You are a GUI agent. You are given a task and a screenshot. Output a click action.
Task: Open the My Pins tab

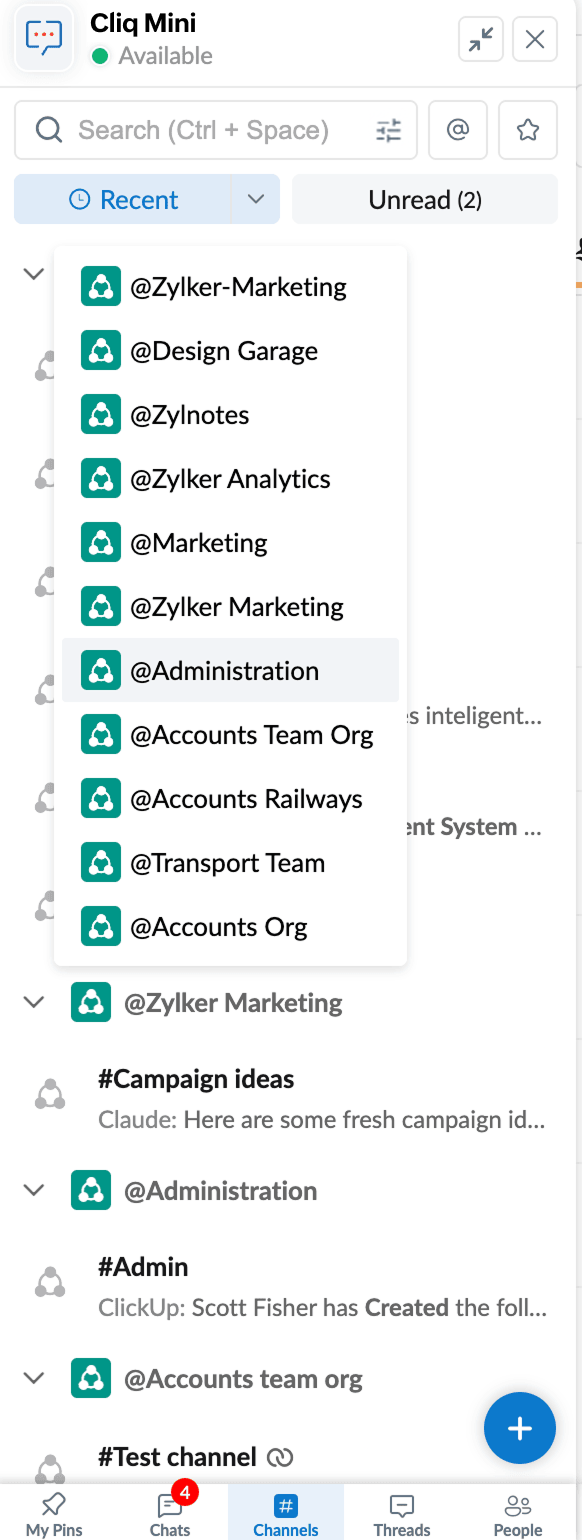[x=54, y=1513]
